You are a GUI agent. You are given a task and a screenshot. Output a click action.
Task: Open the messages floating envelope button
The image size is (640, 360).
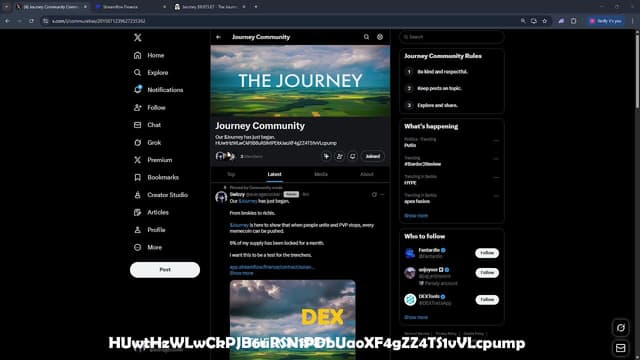tap(621, 348)
